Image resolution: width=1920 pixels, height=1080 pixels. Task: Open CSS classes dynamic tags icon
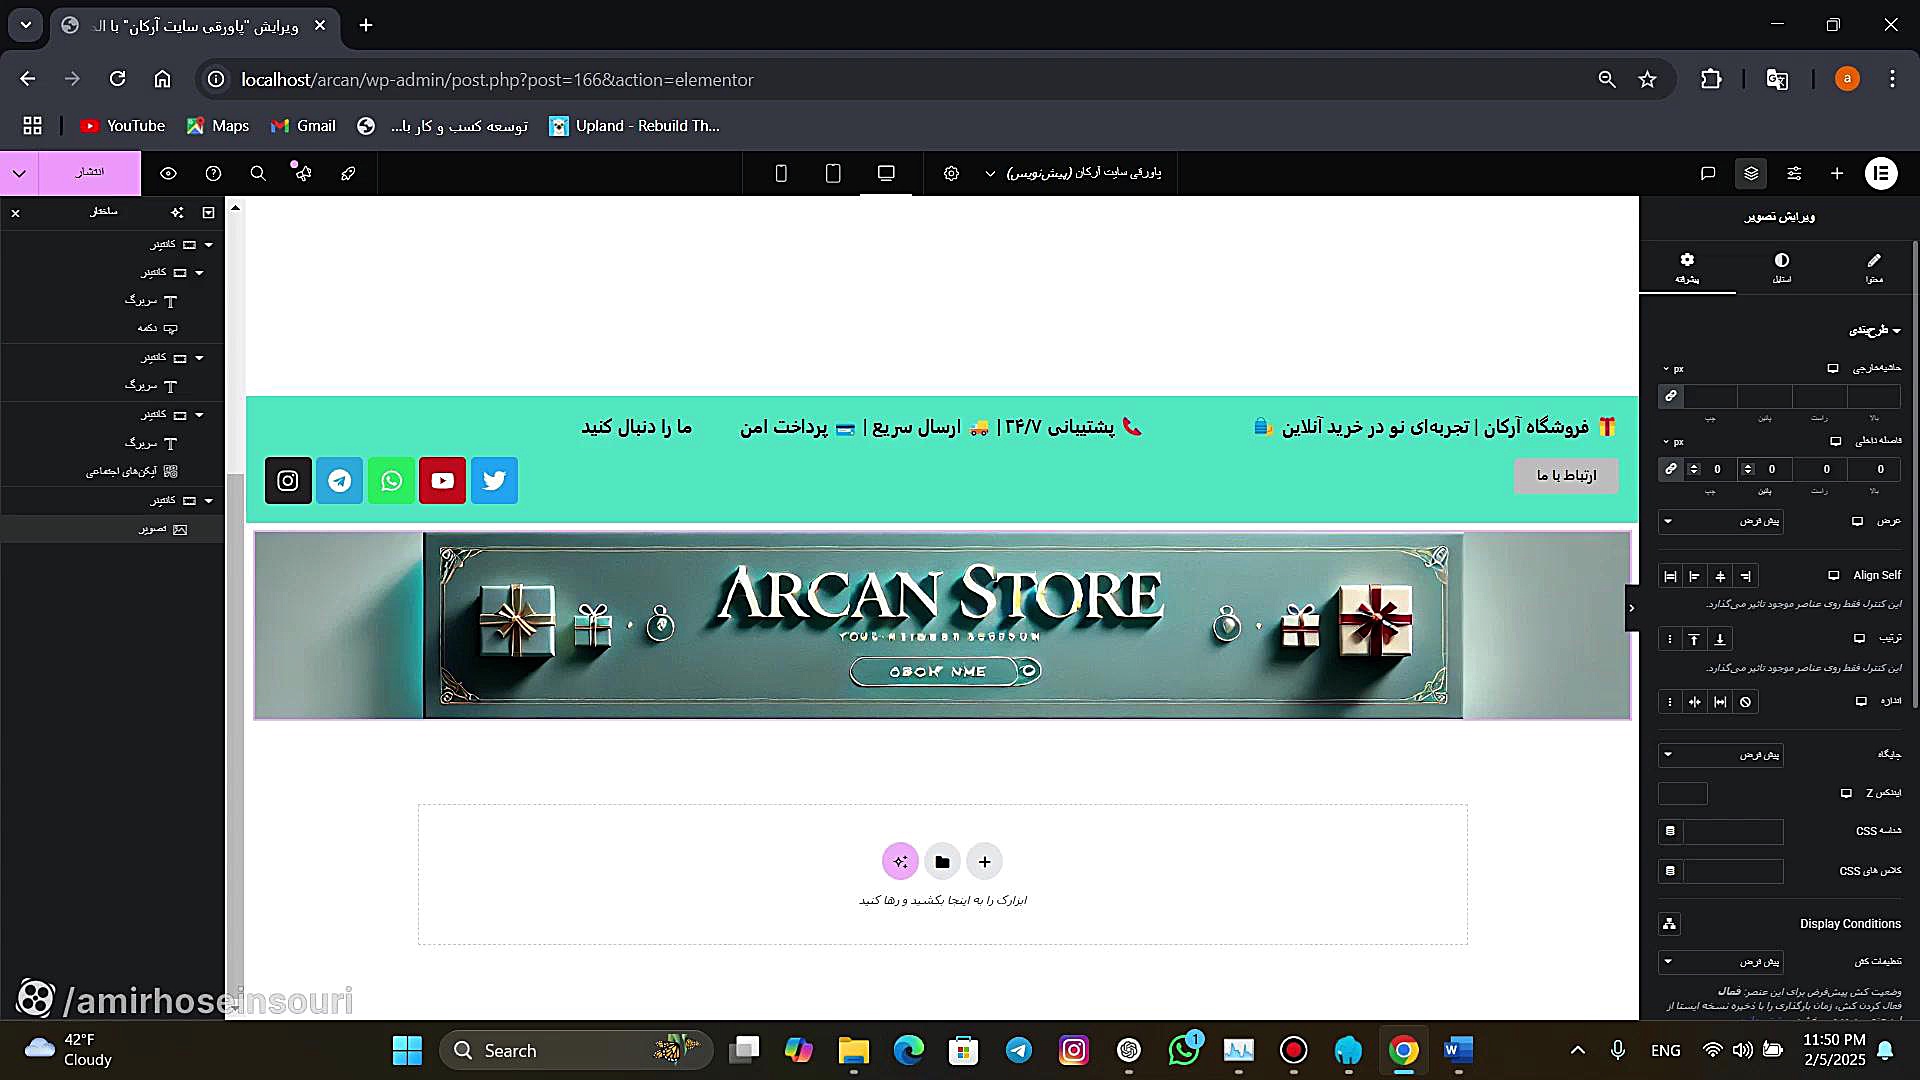click(x=1670, y=871)
